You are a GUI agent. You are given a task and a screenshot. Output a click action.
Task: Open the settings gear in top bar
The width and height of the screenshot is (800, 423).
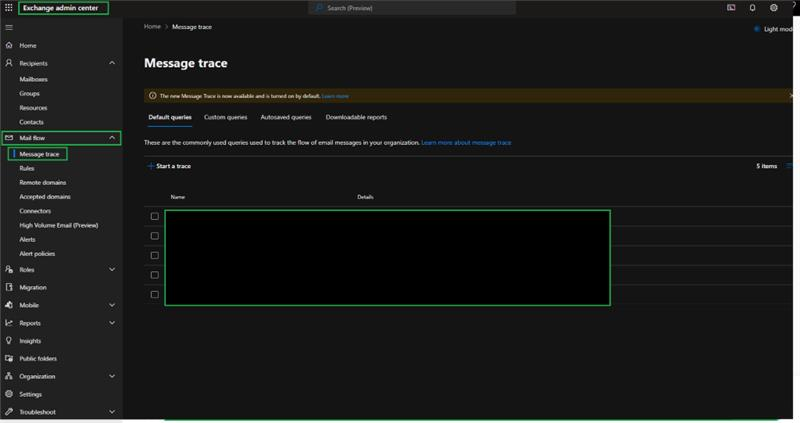774,8
